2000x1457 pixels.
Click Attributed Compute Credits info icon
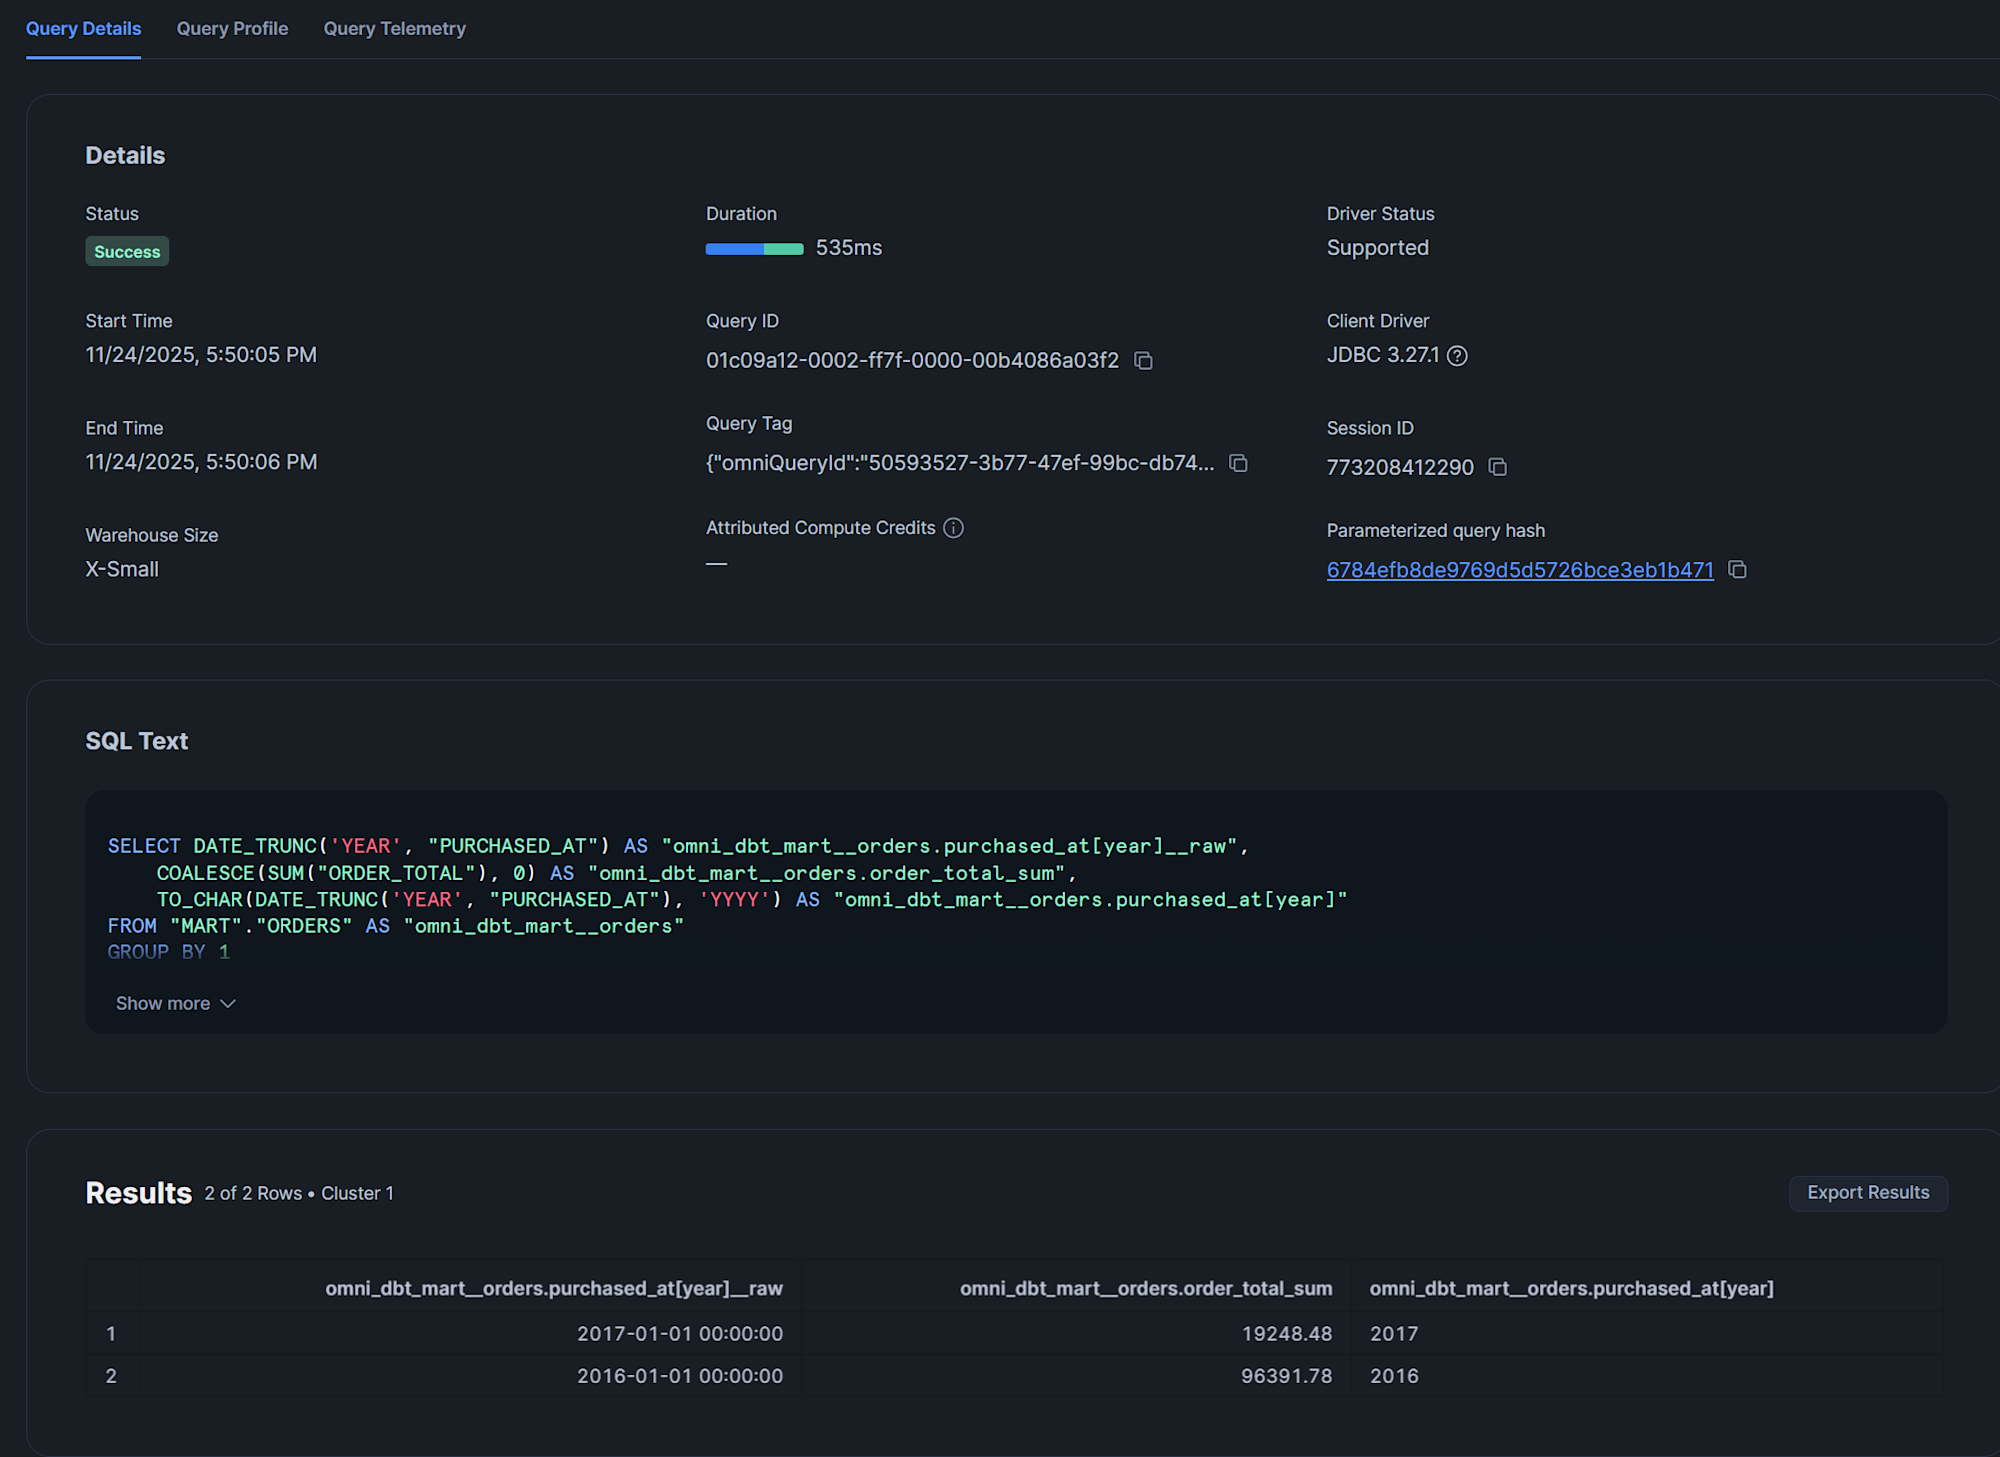pyautogui.click(x=953, y=528)
